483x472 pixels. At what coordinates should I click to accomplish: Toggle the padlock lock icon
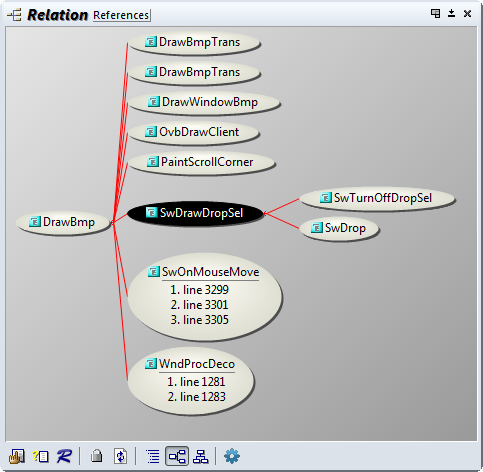coord(96,456)
